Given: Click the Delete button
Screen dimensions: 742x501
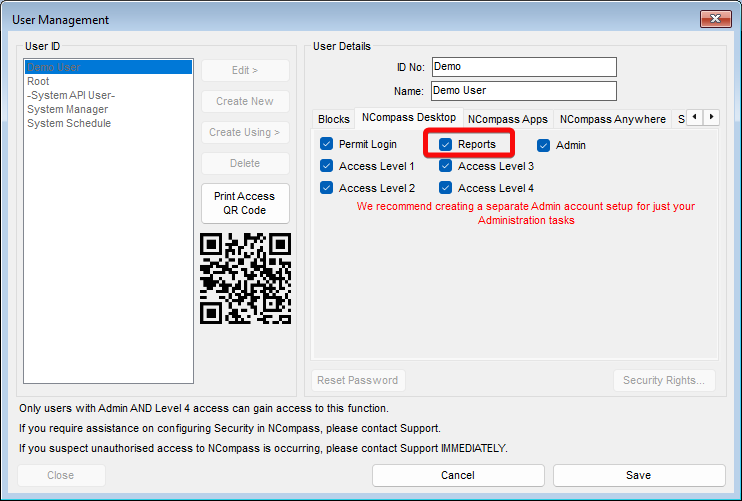Looking at the screenshot, I should coord(245,163).
